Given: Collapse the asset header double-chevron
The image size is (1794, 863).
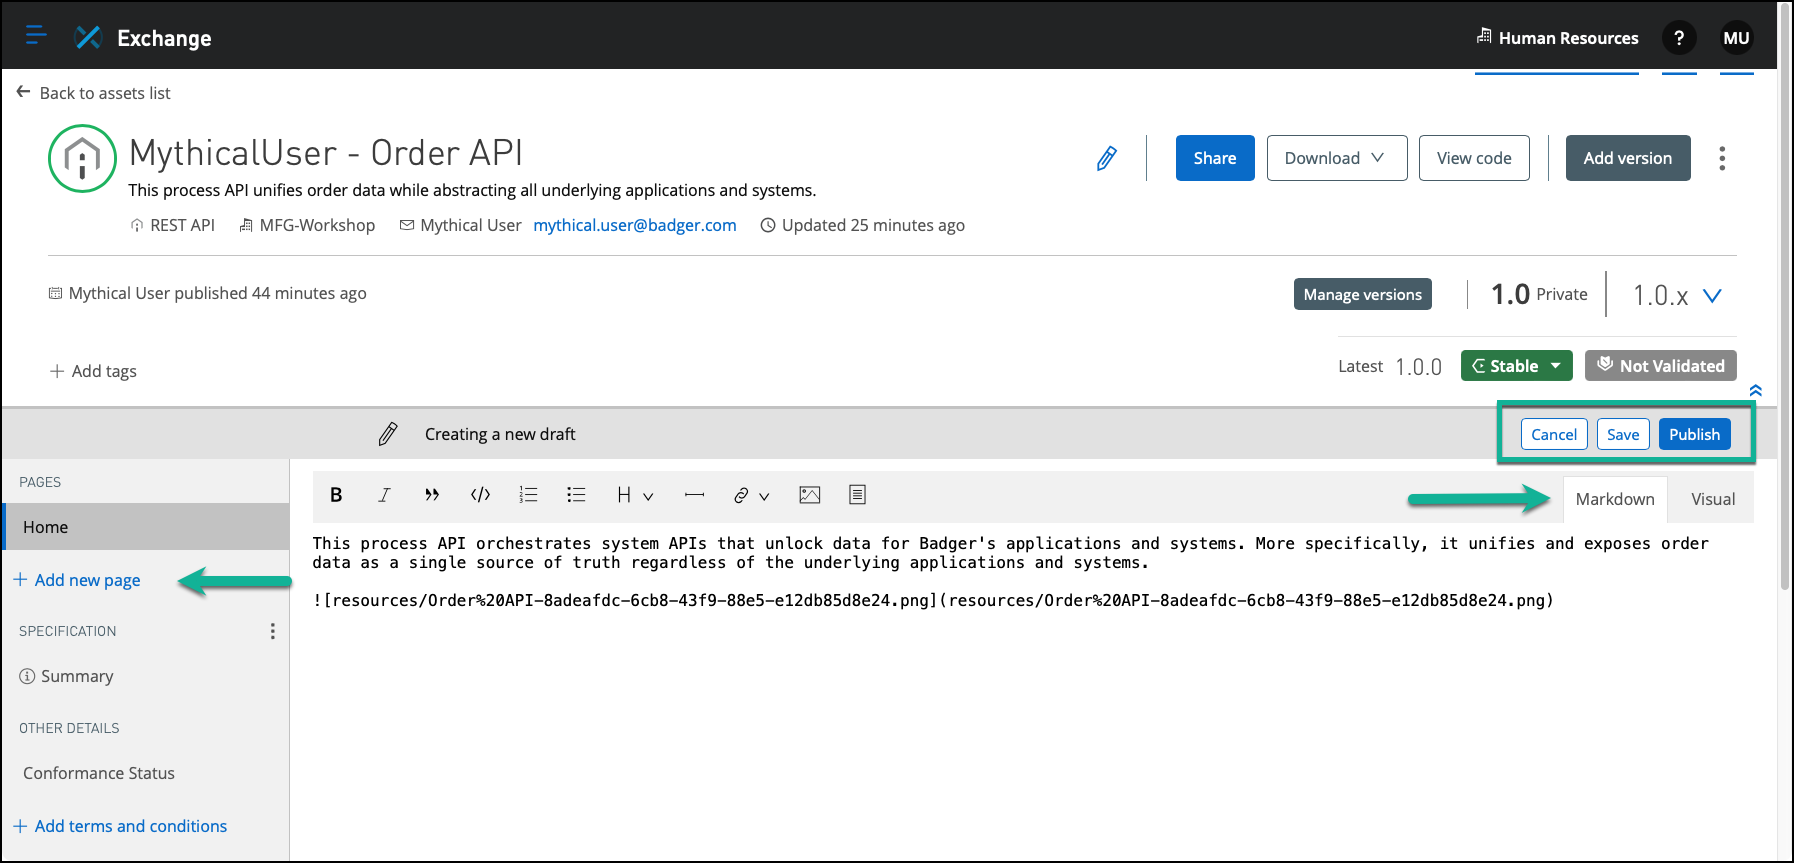Looking at the screenshot, I should [1755, 391].
